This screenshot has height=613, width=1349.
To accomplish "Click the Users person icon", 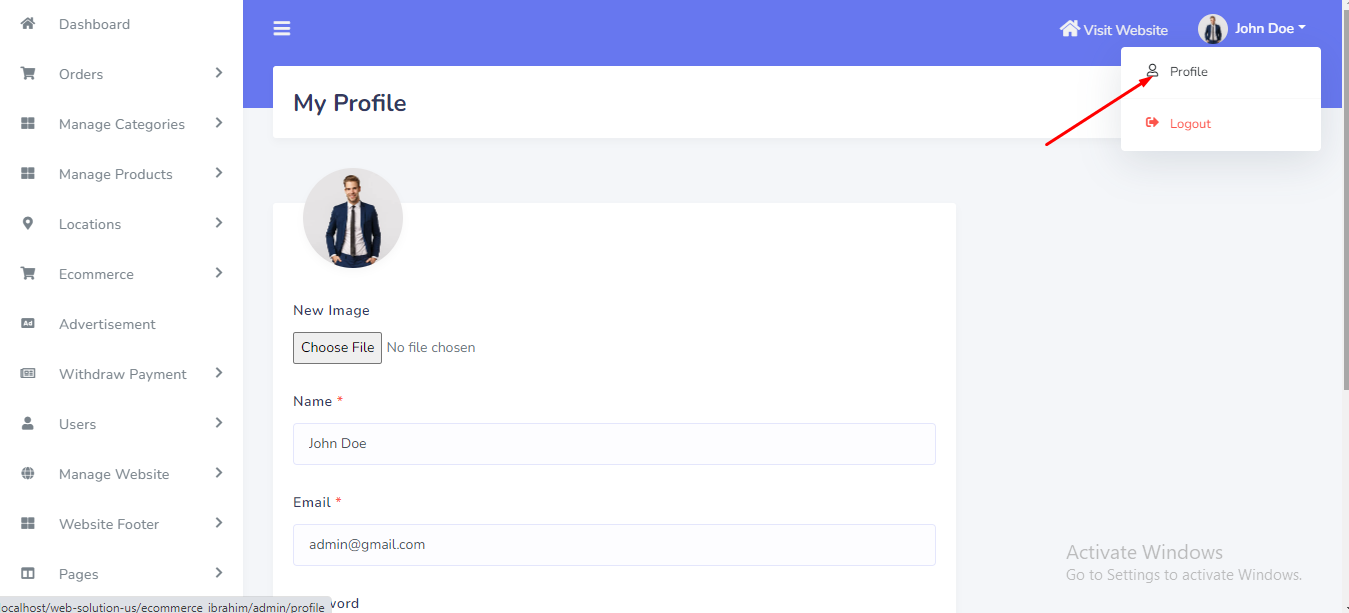I will pyautogui.click(x=28, y=423).
